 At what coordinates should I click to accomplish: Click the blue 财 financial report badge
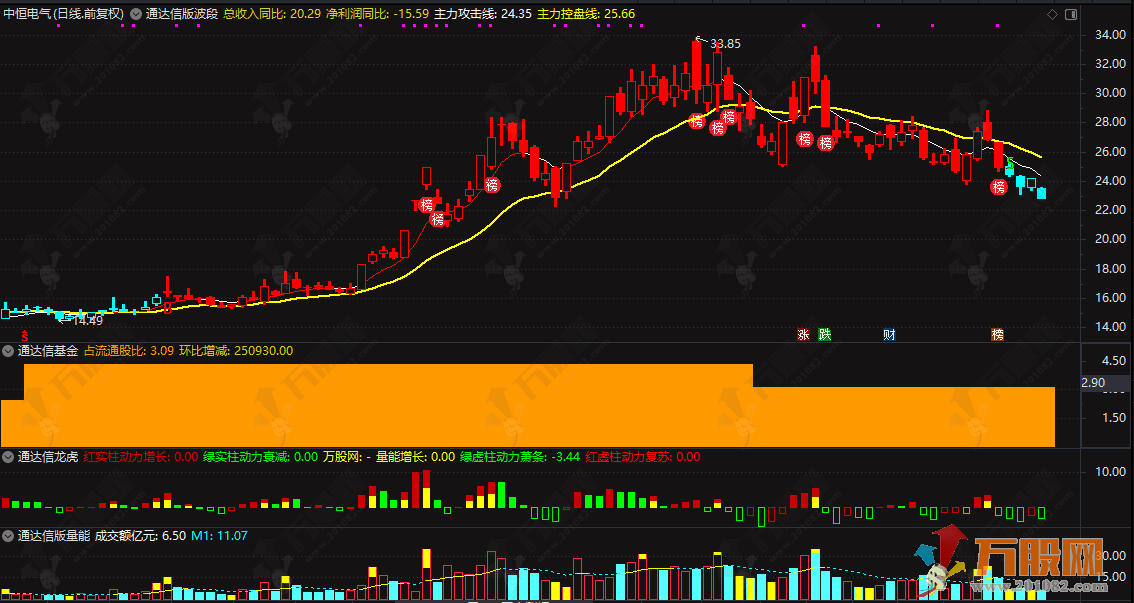(x=888, y=334)
